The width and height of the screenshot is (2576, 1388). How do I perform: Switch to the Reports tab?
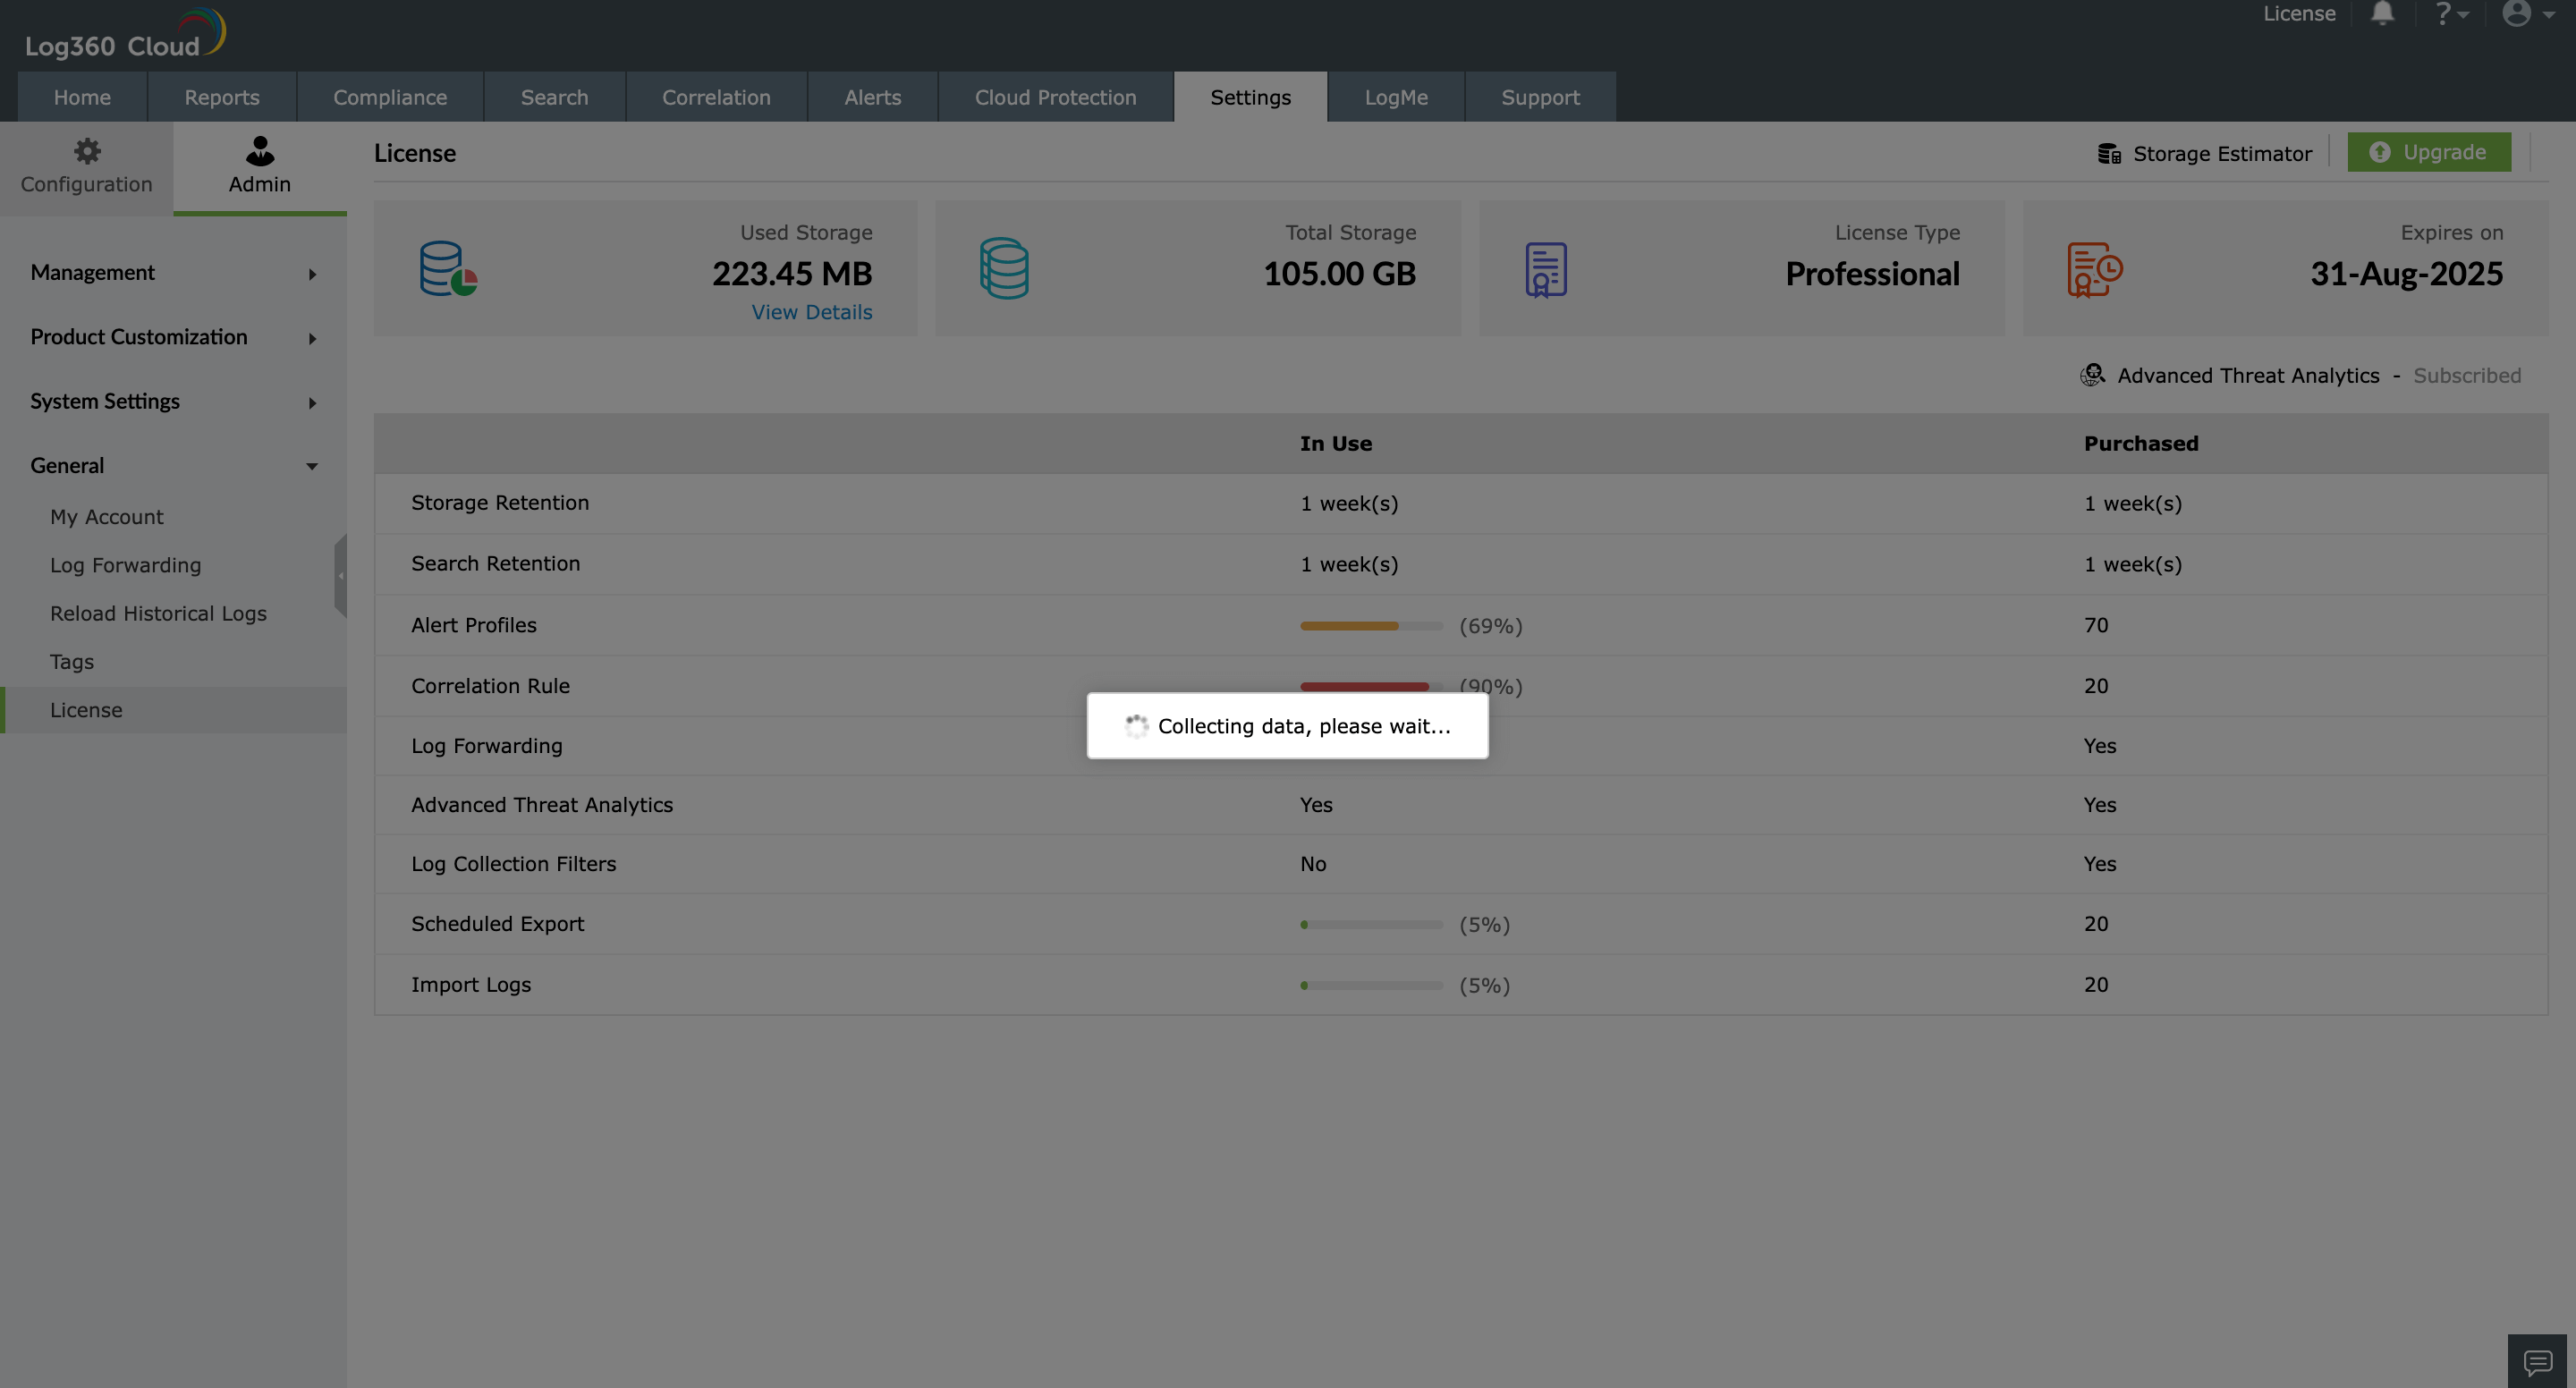point(221,96)
